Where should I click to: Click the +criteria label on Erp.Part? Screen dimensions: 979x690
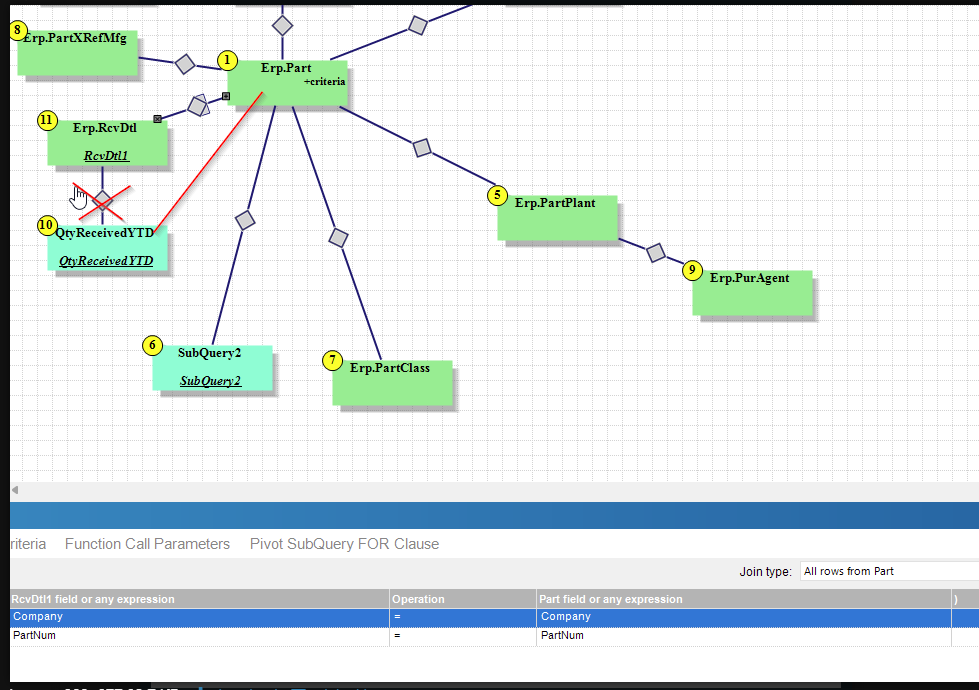point(325,81)
